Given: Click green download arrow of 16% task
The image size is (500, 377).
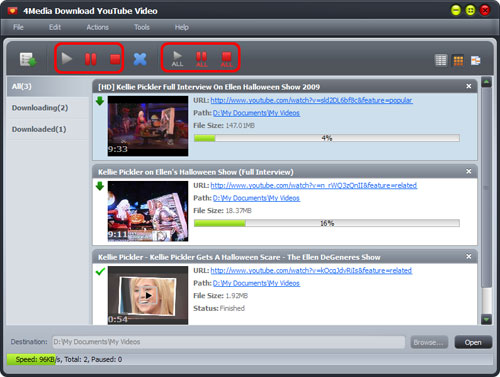Looking at the screenshot, I should (x=100, y=186).
